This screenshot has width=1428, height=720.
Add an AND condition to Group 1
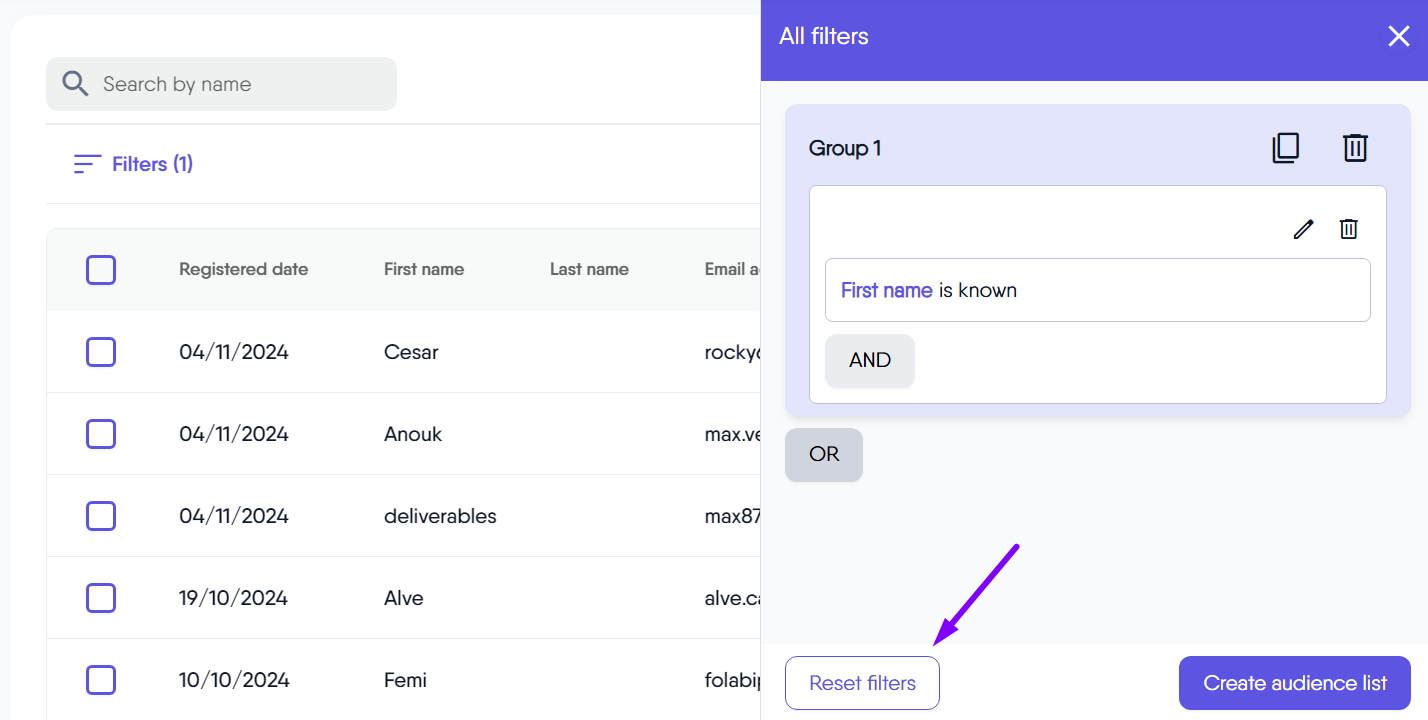click(x=869, y=361)
